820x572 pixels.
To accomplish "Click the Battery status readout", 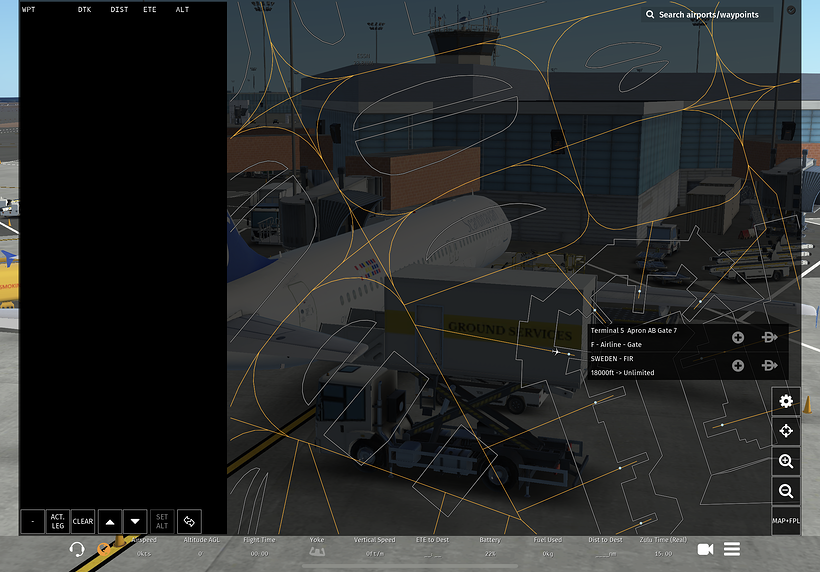I will pos(490,547).
